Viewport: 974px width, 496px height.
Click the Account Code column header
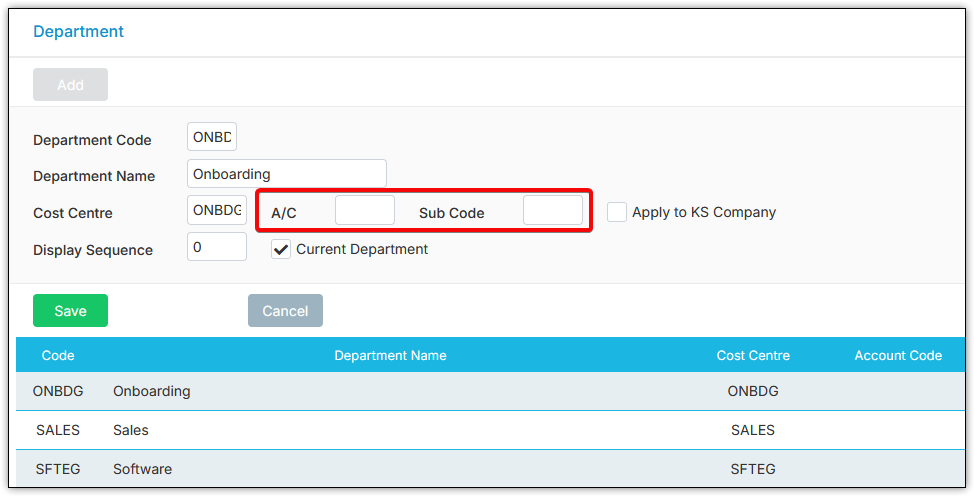(x=898, y=355)
